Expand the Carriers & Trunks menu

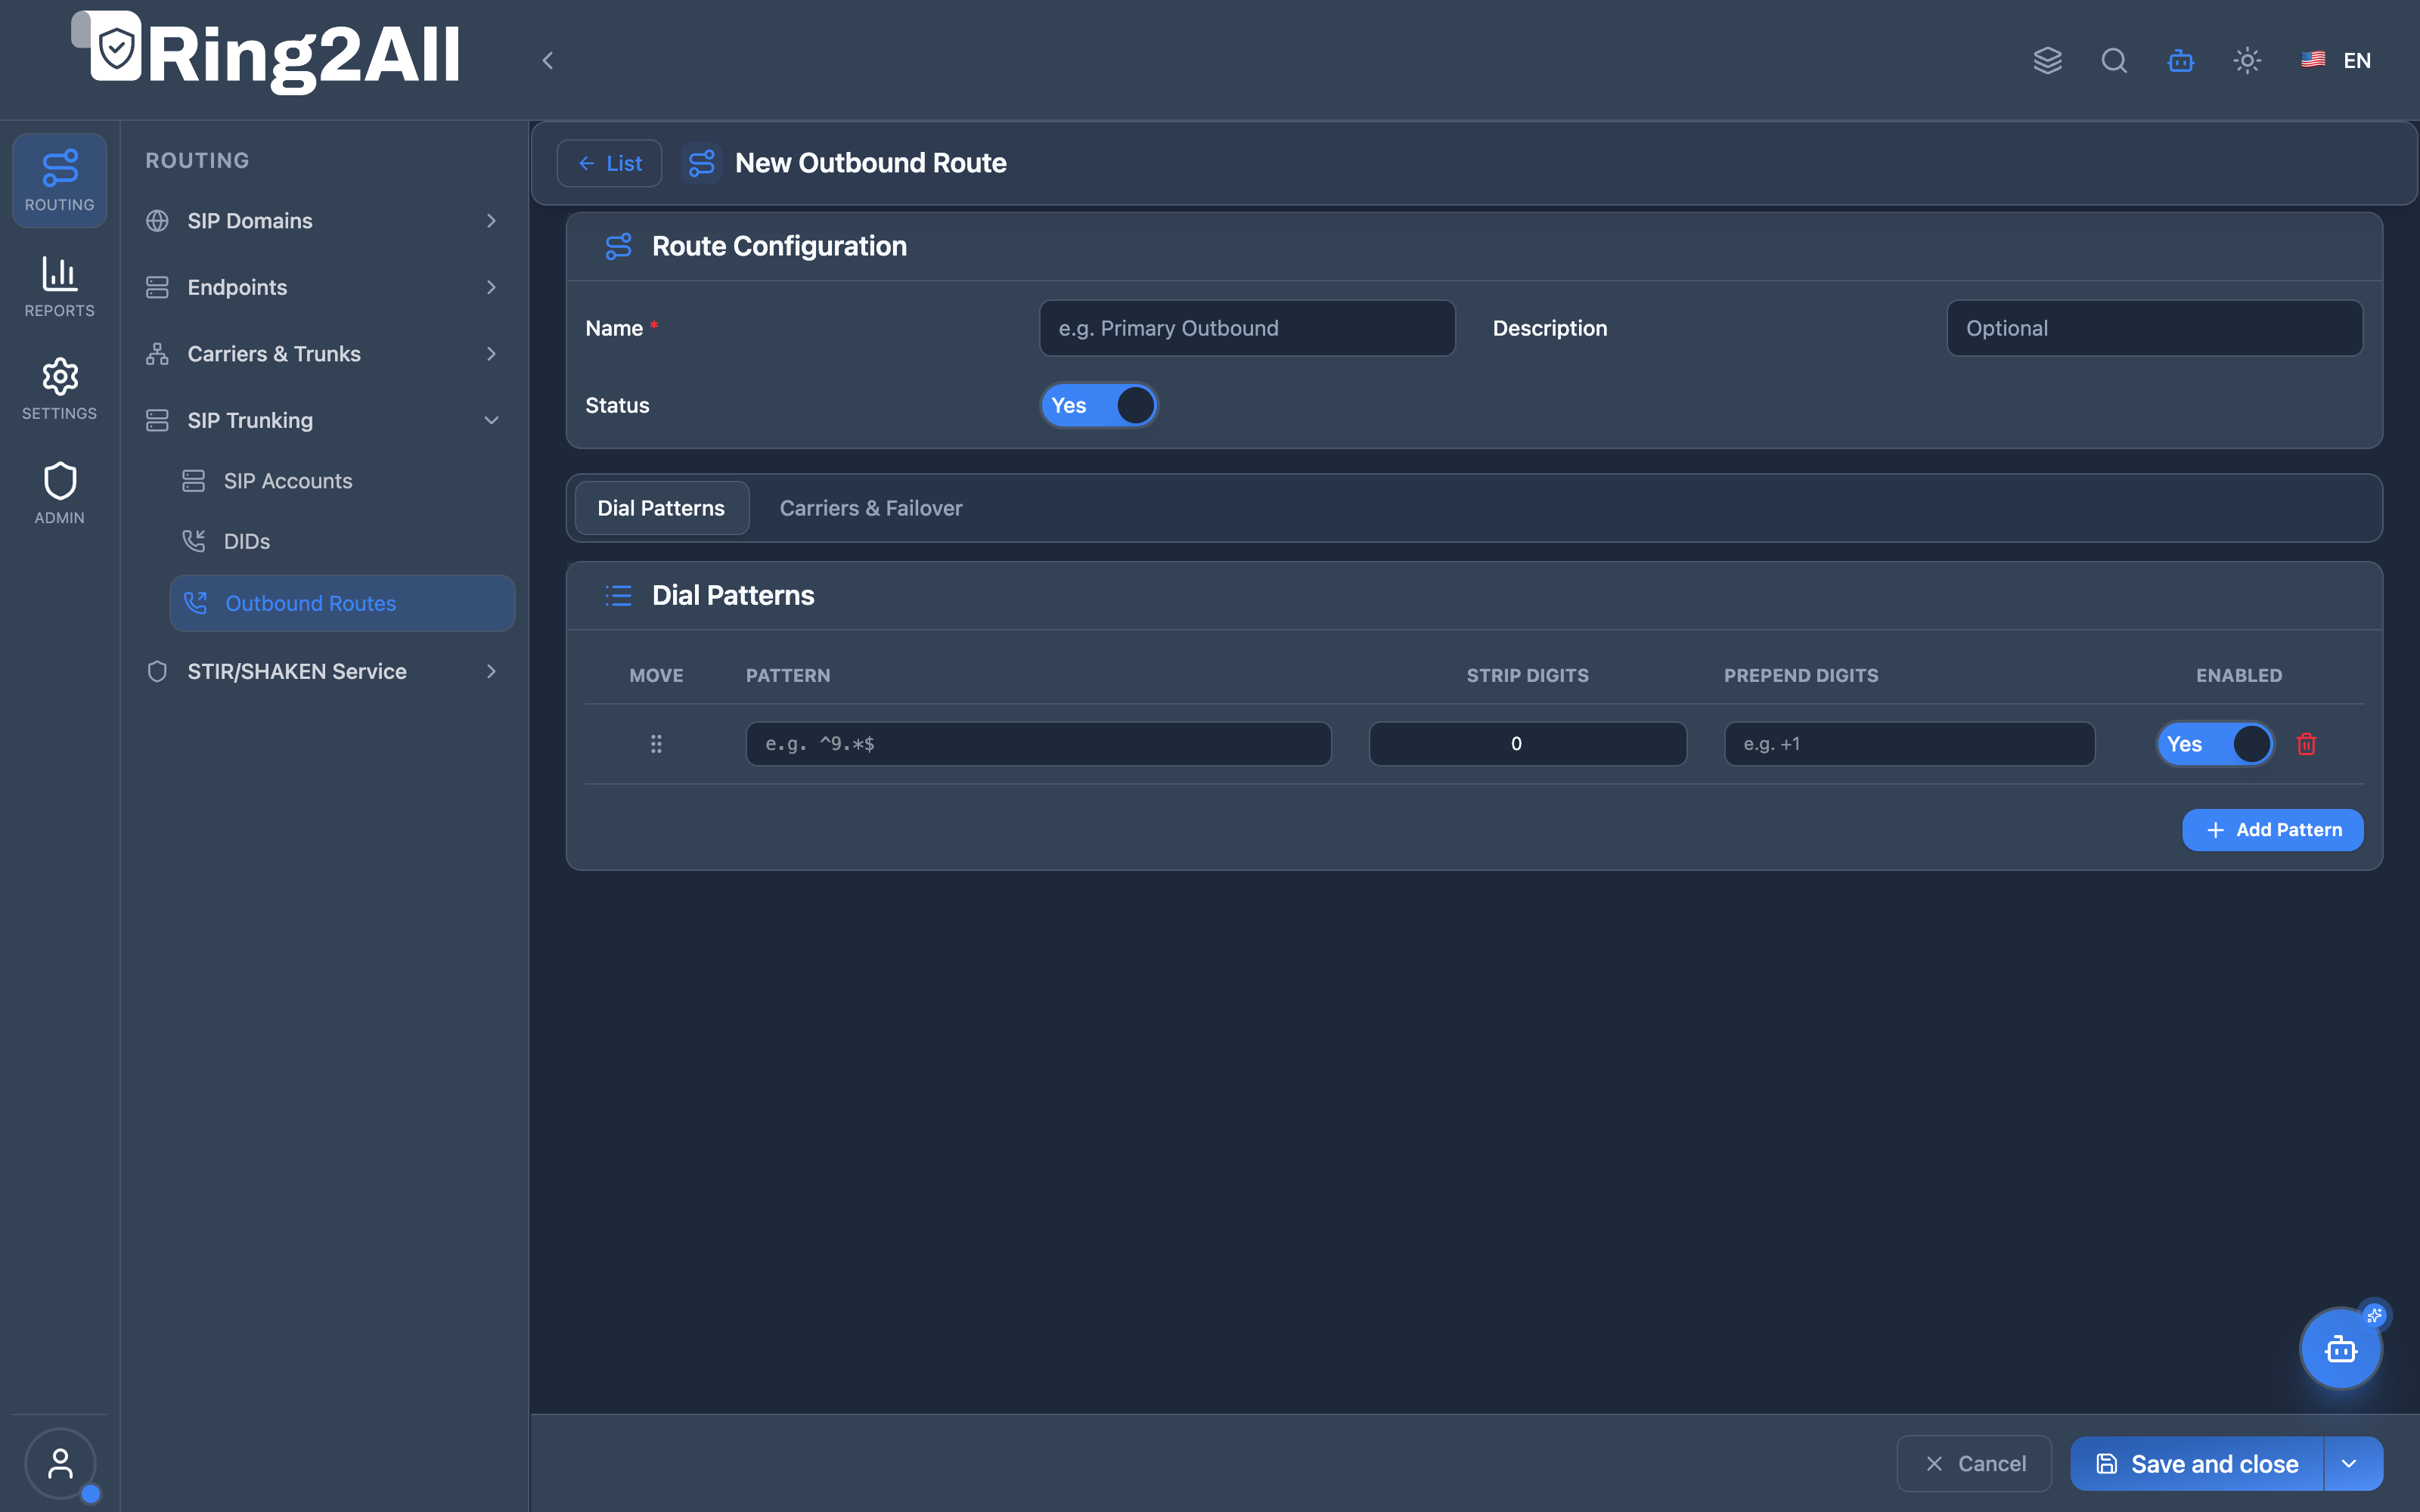pos(323,354)
